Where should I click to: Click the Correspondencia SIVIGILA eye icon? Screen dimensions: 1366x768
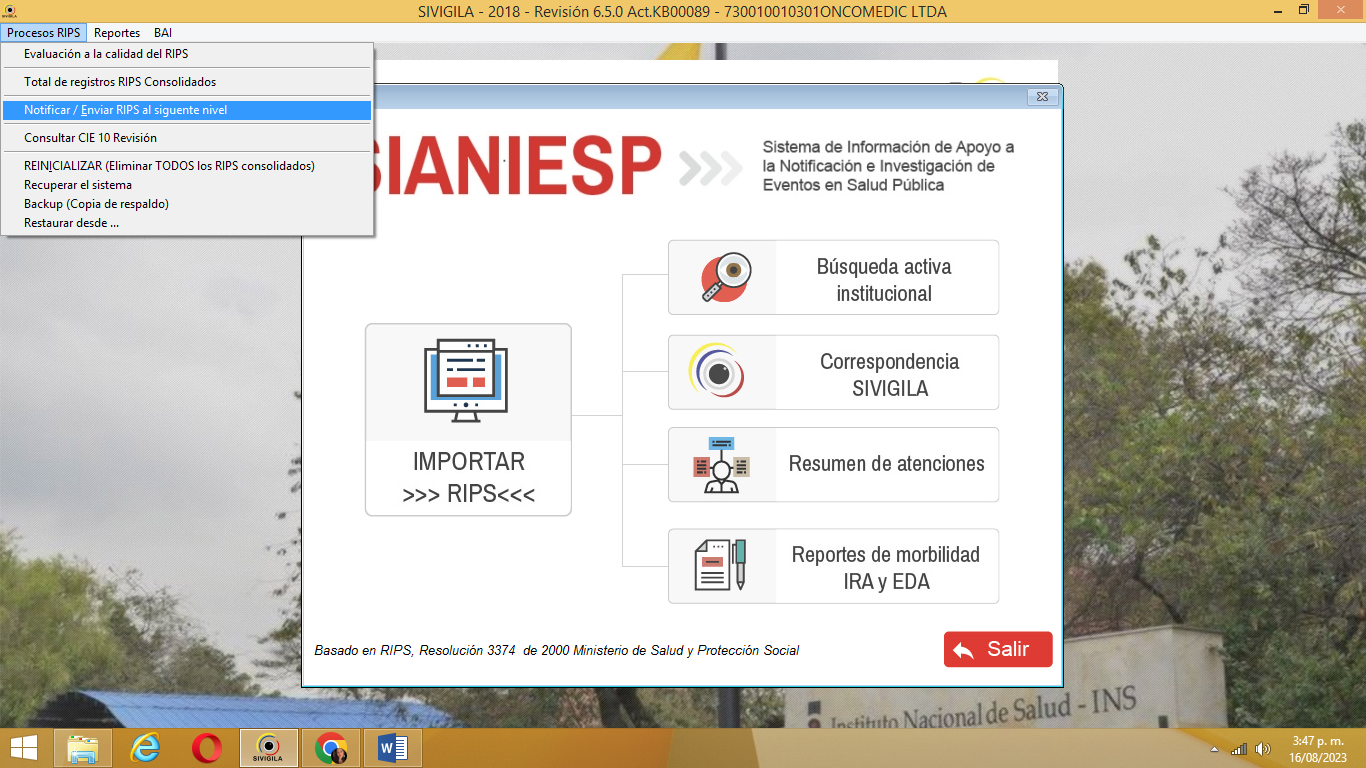click(x=717, y=371)
